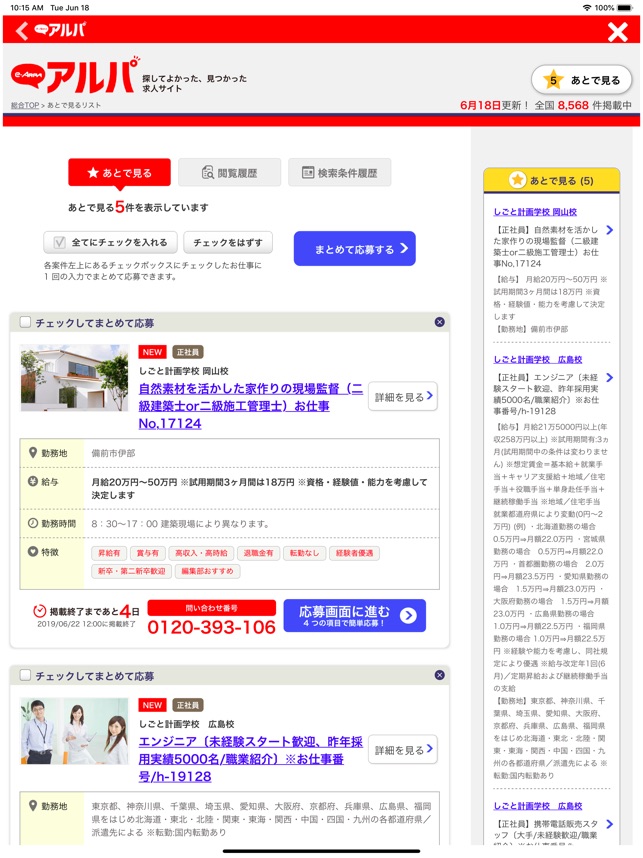This screenshot has height=858, width=643.
Task: Open sidebar link しごと計画学校 岡山校
Action: click(535, 212)
